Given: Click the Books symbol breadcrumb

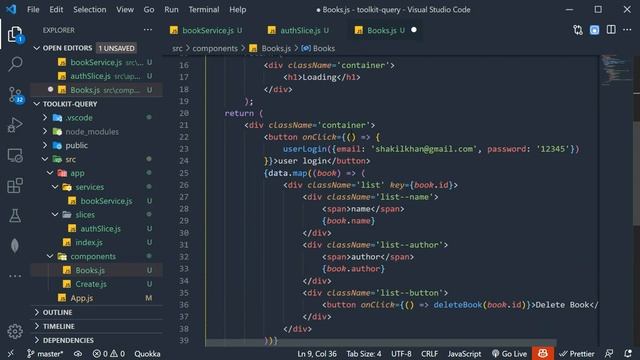Looking at the screenshot, I should pyautogui.click(x=318, y=48).
